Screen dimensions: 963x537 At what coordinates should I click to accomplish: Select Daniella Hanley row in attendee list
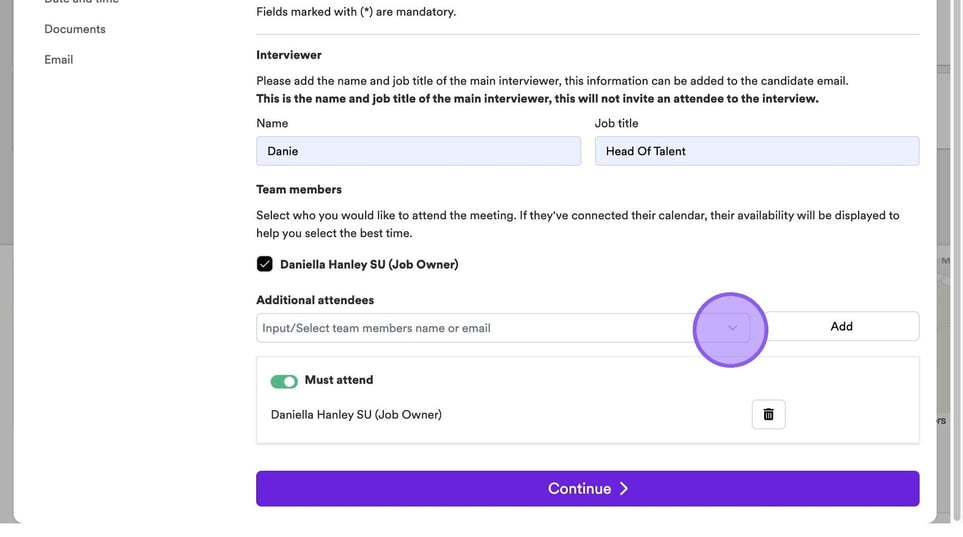(356, 415)
